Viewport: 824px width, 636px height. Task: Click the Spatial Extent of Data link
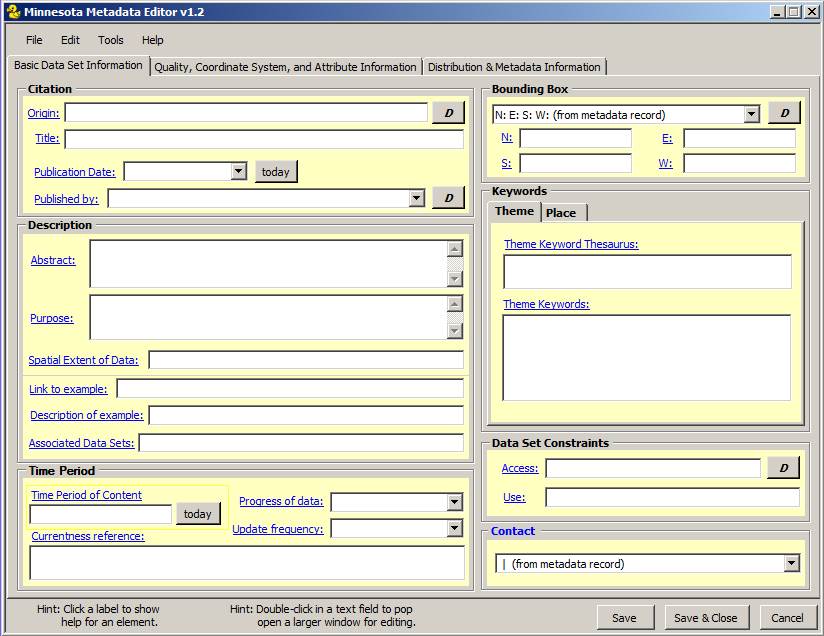[84, 360]
